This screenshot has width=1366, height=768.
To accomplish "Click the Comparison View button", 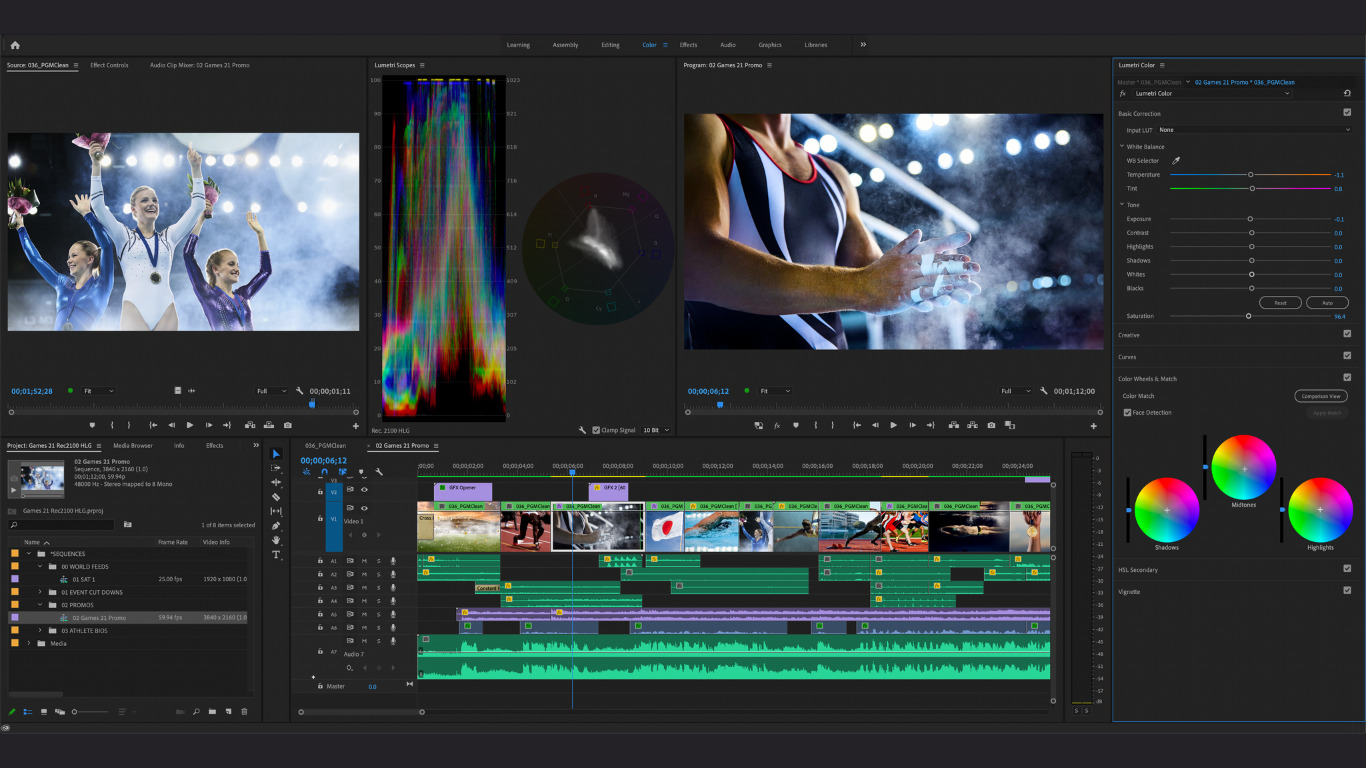I will pyautogui.click(x=1321, y=396).
